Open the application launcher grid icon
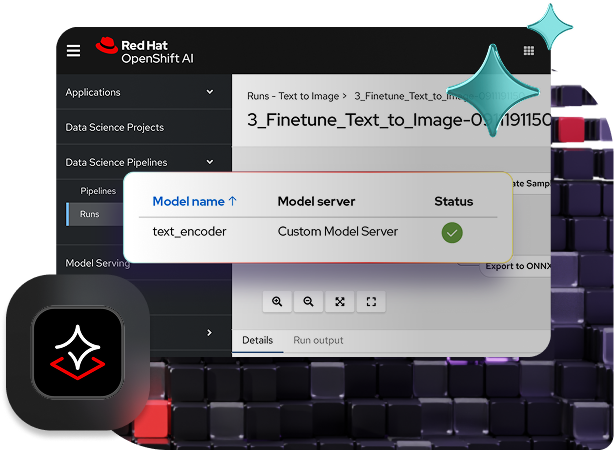Viewport: 614px width, 450px height. (x=528, y=51)
